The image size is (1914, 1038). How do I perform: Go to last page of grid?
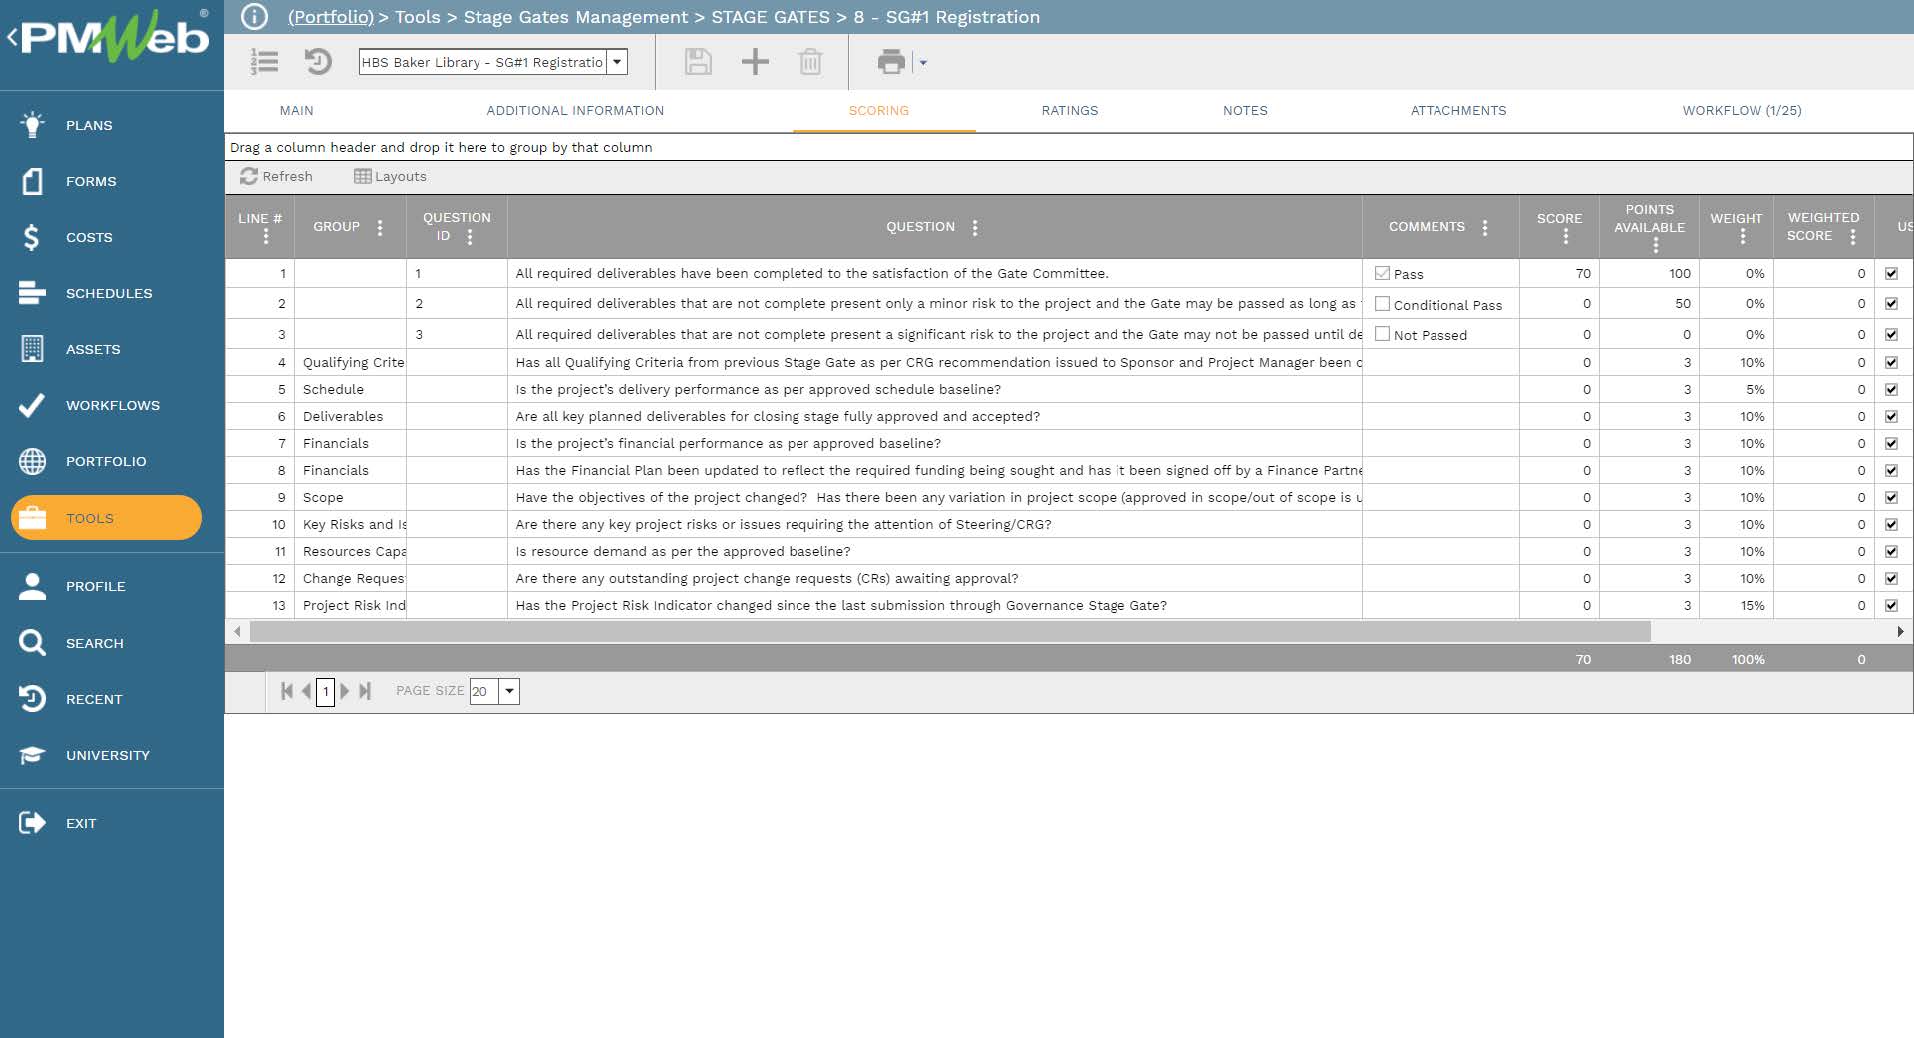coord(365,691)
